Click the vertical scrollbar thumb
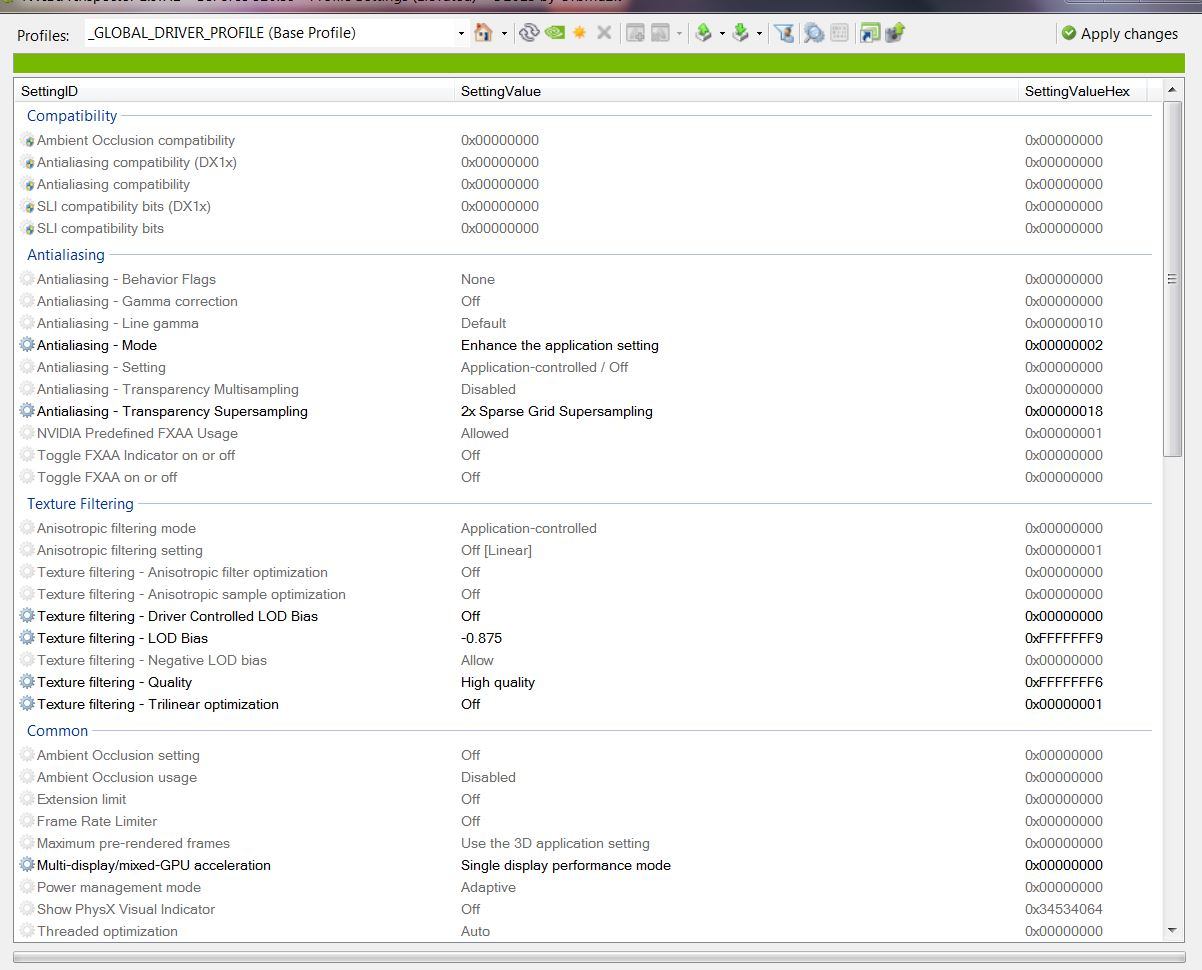The image size is (1202, 970). click(x=1173, y=279)
